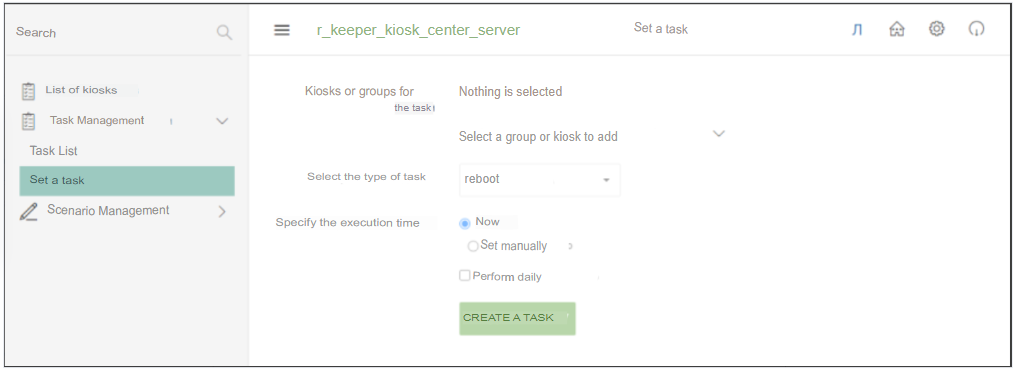
Task: Expand the Scenario Management arrow
Action: (x=222, y=211)
